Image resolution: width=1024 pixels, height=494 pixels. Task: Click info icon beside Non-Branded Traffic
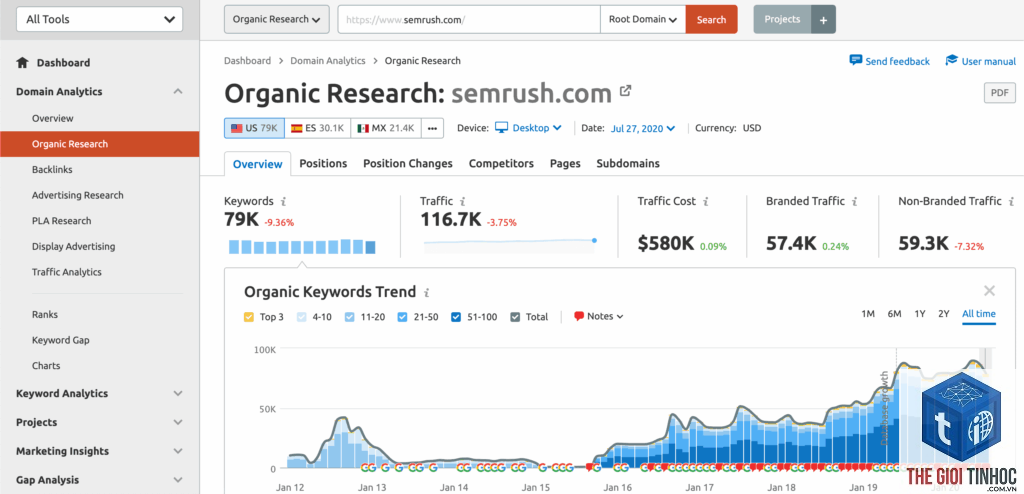click(1012, 202)
